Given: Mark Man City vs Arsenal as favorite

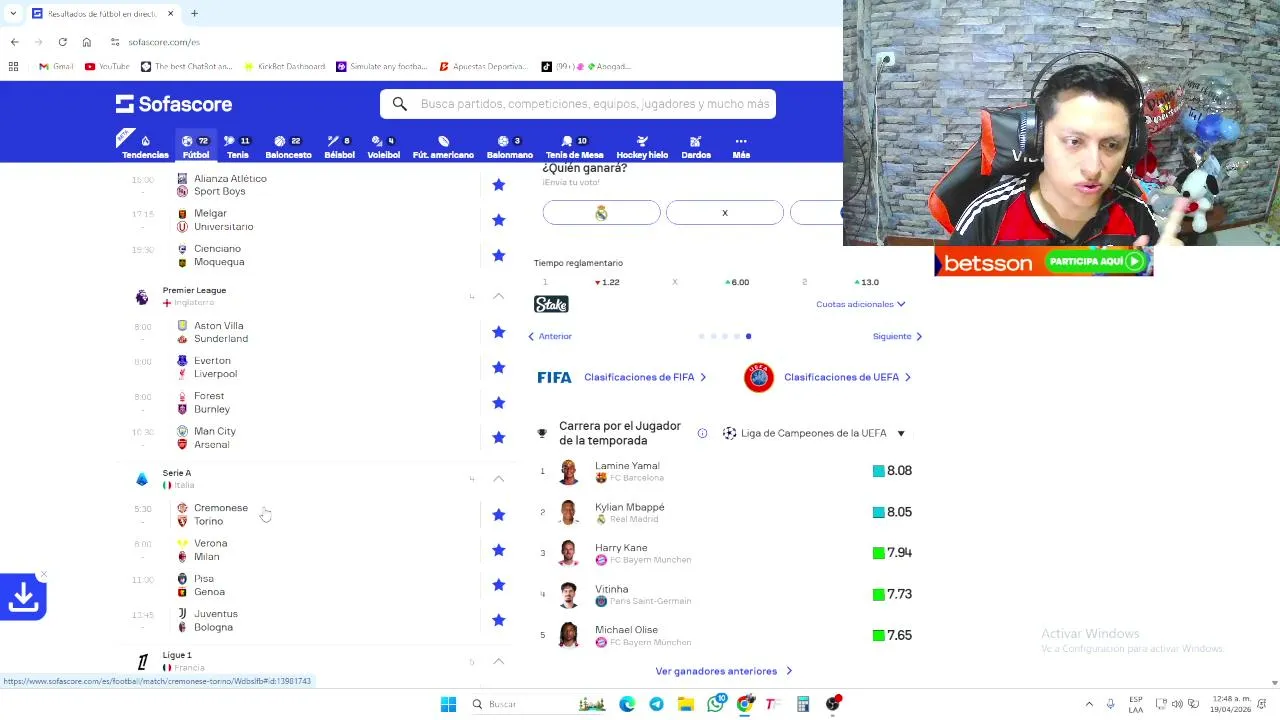Looking at the screenshot, I should coord(499,438).
